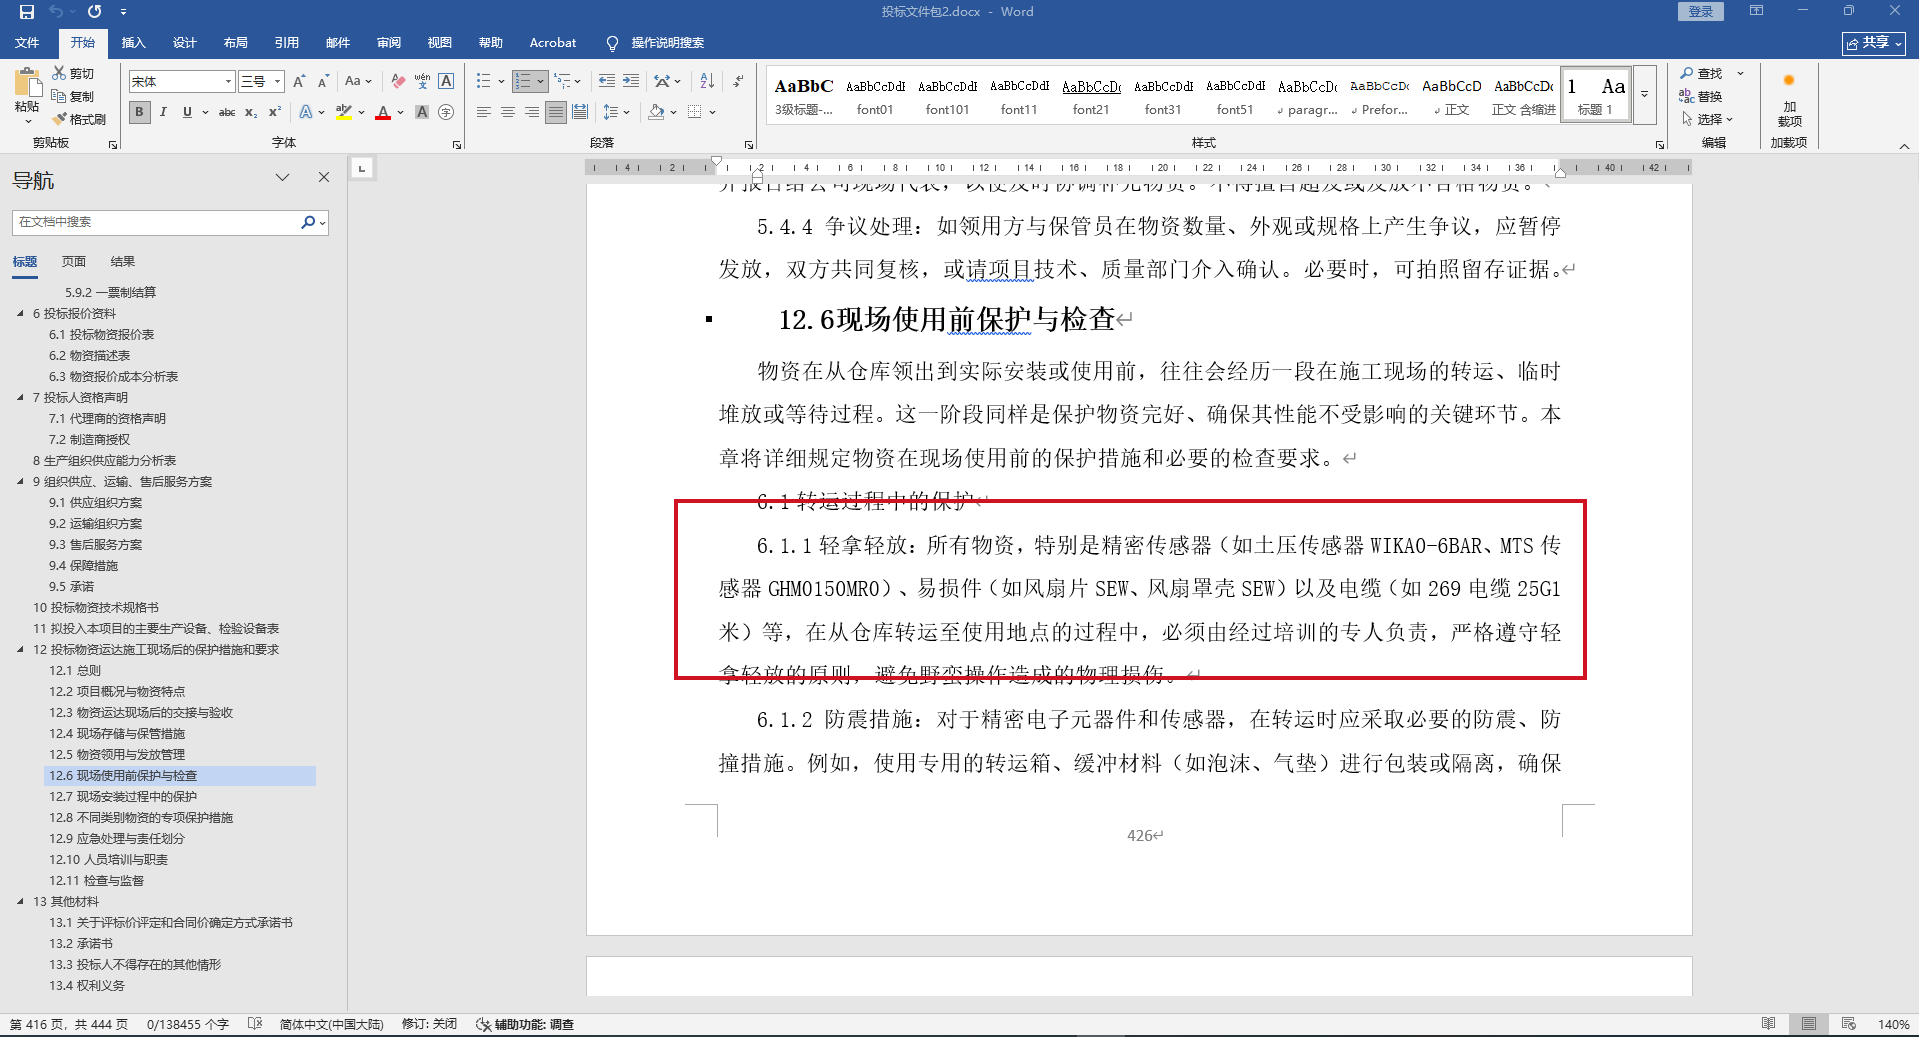The height and width of the screenshot is (1037, 1919).
Task: Switch navigation pane to 结果 tab
Action: [x=123, y=261]
